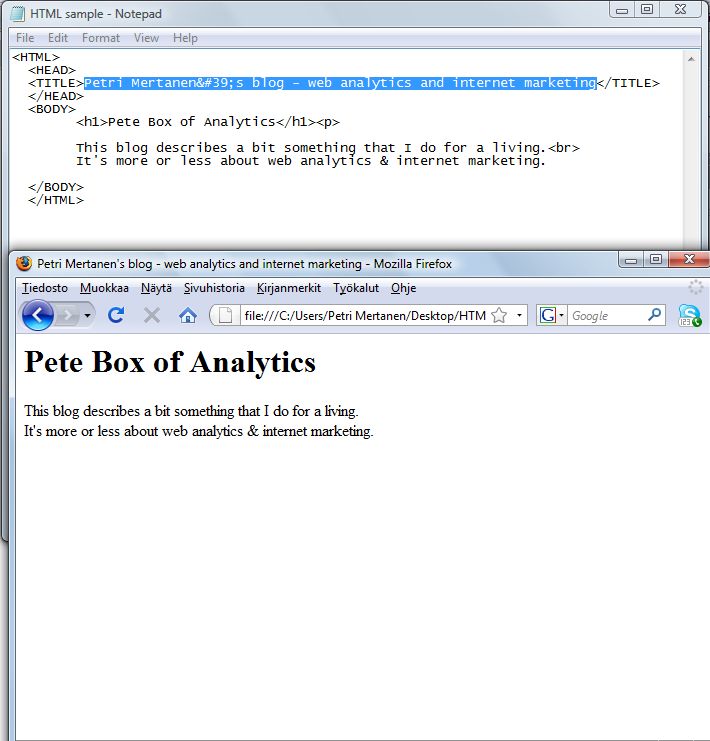Click the search magnifier icon
Image resolution: width=710 pixels, height=741 pixels.
pos(655,315)
